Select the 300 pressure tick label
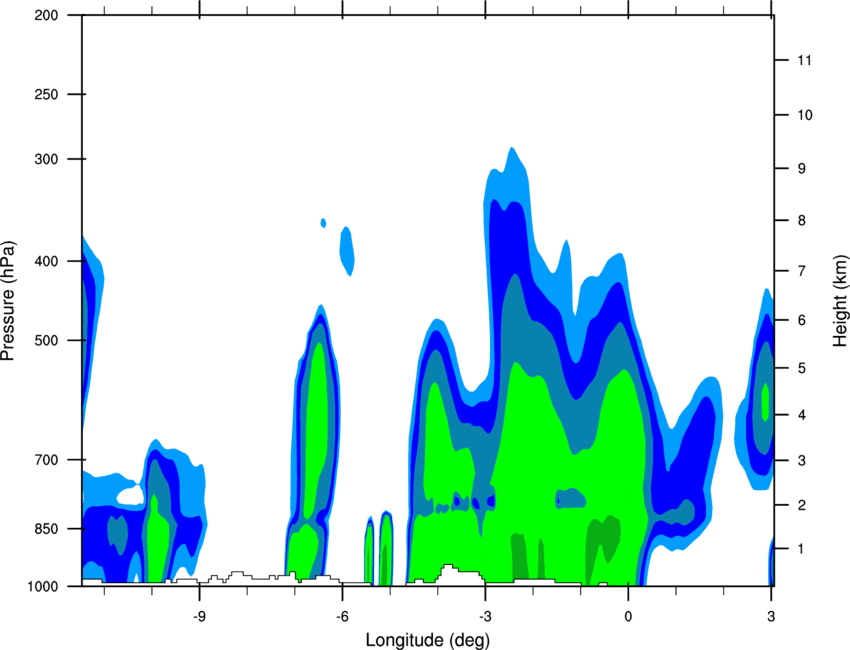This screenshot has height=650, width=850. [x=46, y=159]
